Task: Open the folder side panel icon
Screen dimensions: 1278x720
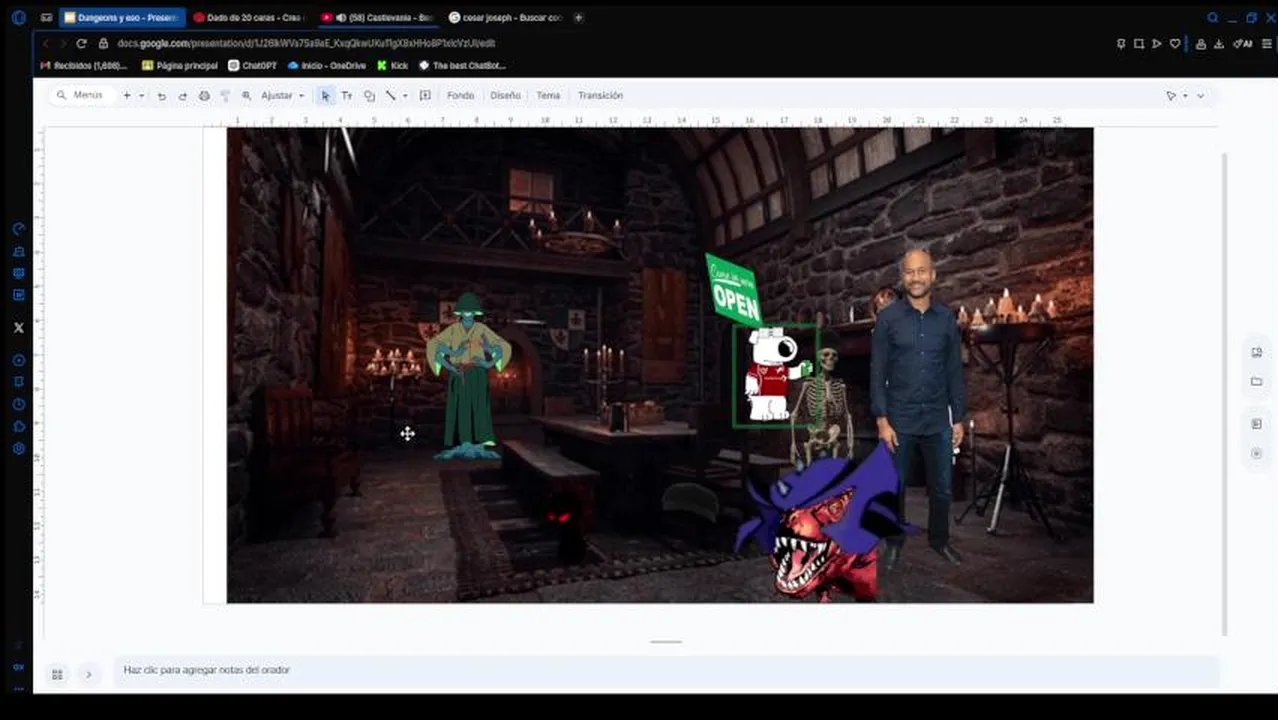Action: pyautogui.click(x=1256, y=381)
